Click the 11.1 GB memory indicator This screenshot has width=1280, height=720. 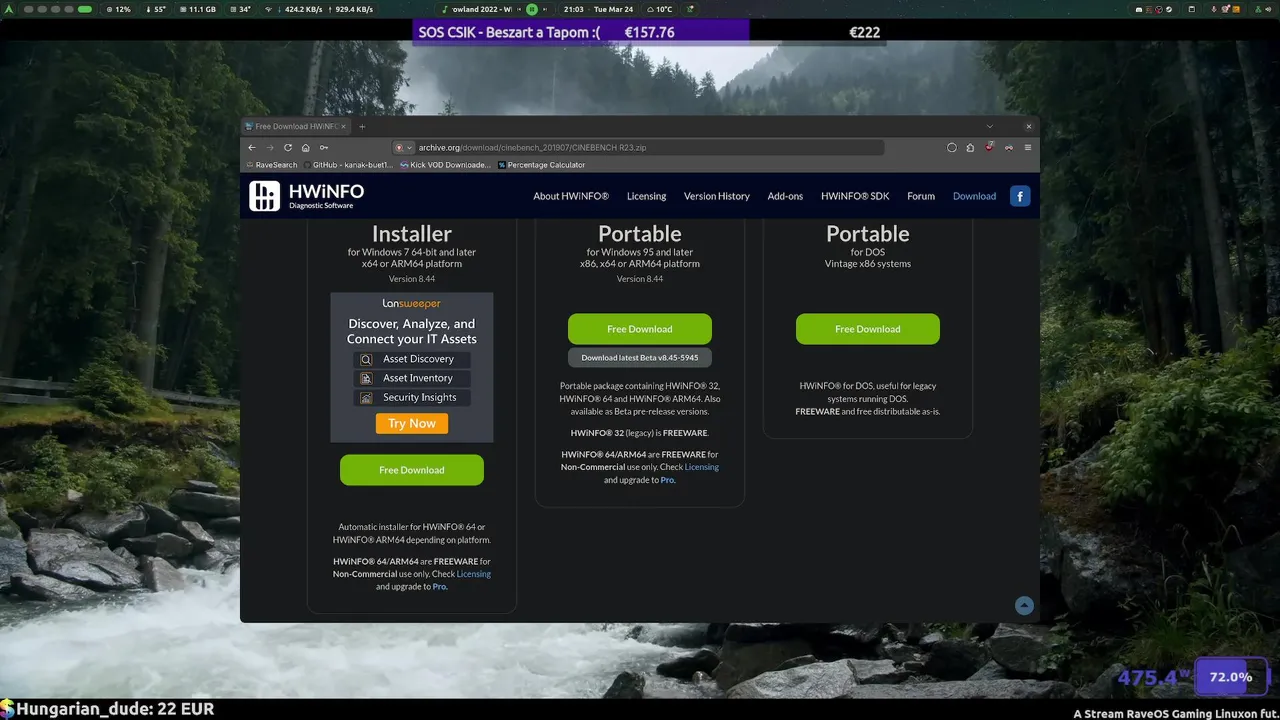click(x=196, y=9)
